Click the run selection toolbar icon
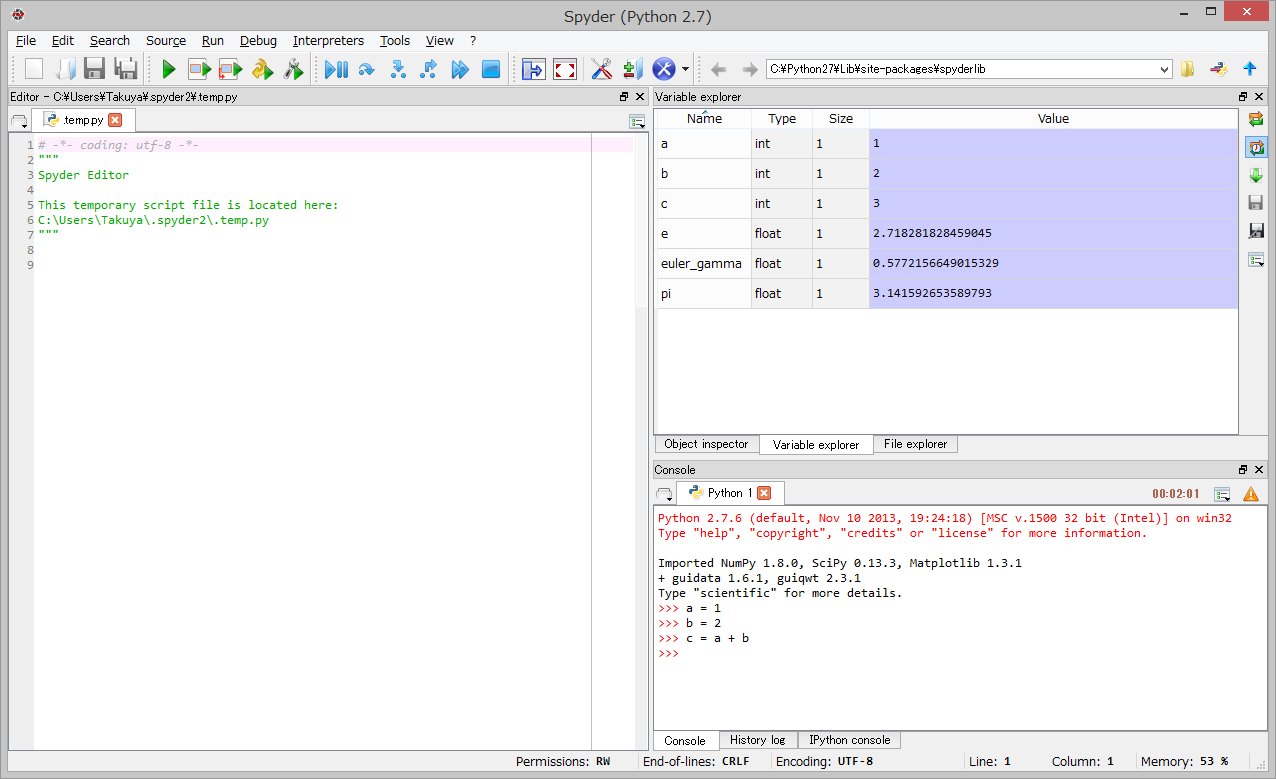The width and height of the screenshot is (1276, 779). tap(262, 69)
